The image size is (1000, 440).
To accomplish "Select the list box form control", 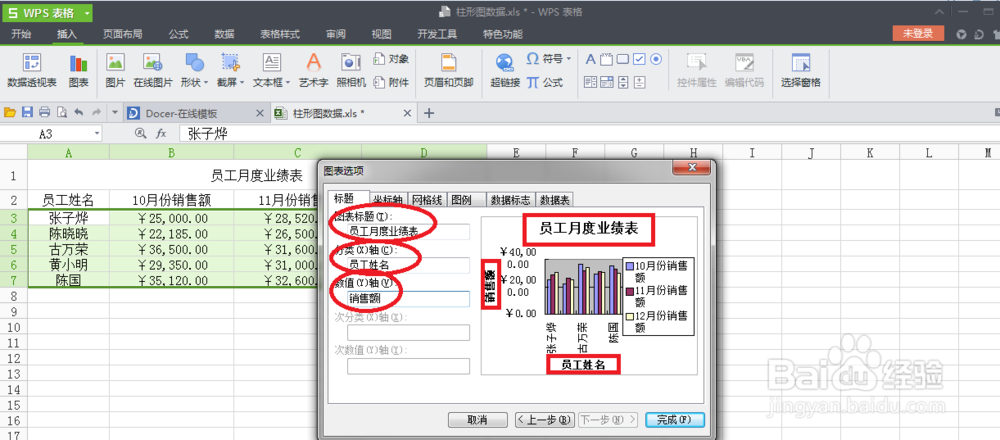I will (590, 82).
